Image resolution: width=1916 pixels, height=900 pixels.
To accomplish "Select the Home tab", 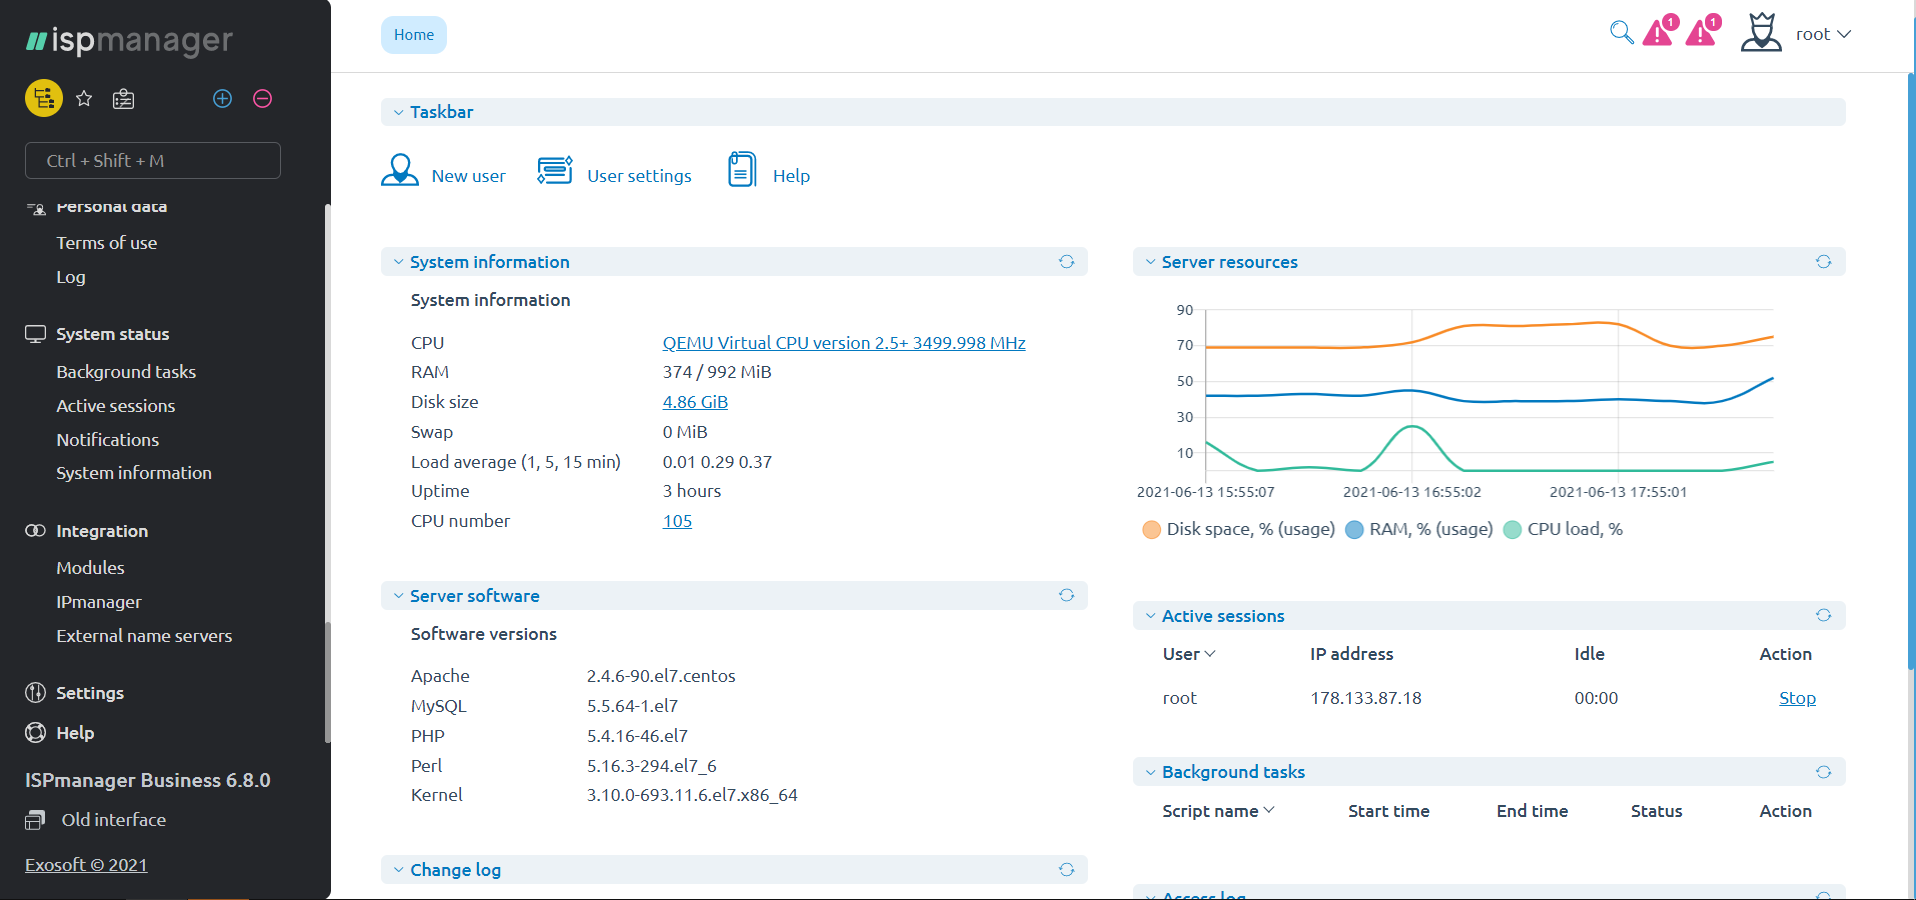I will tap(413, 35).
